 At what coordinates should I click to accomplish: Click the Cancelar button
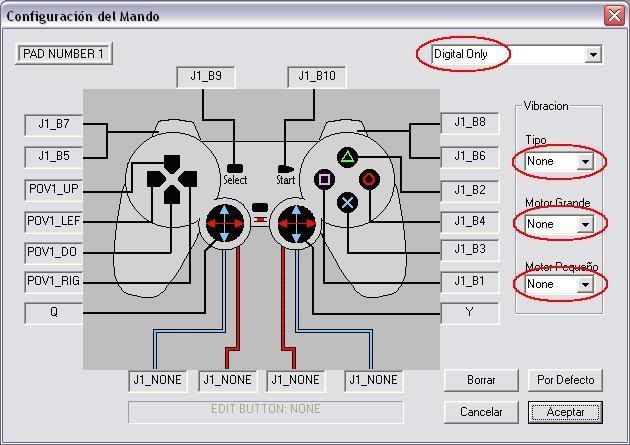pyautogui.click(x=481, y=412)
